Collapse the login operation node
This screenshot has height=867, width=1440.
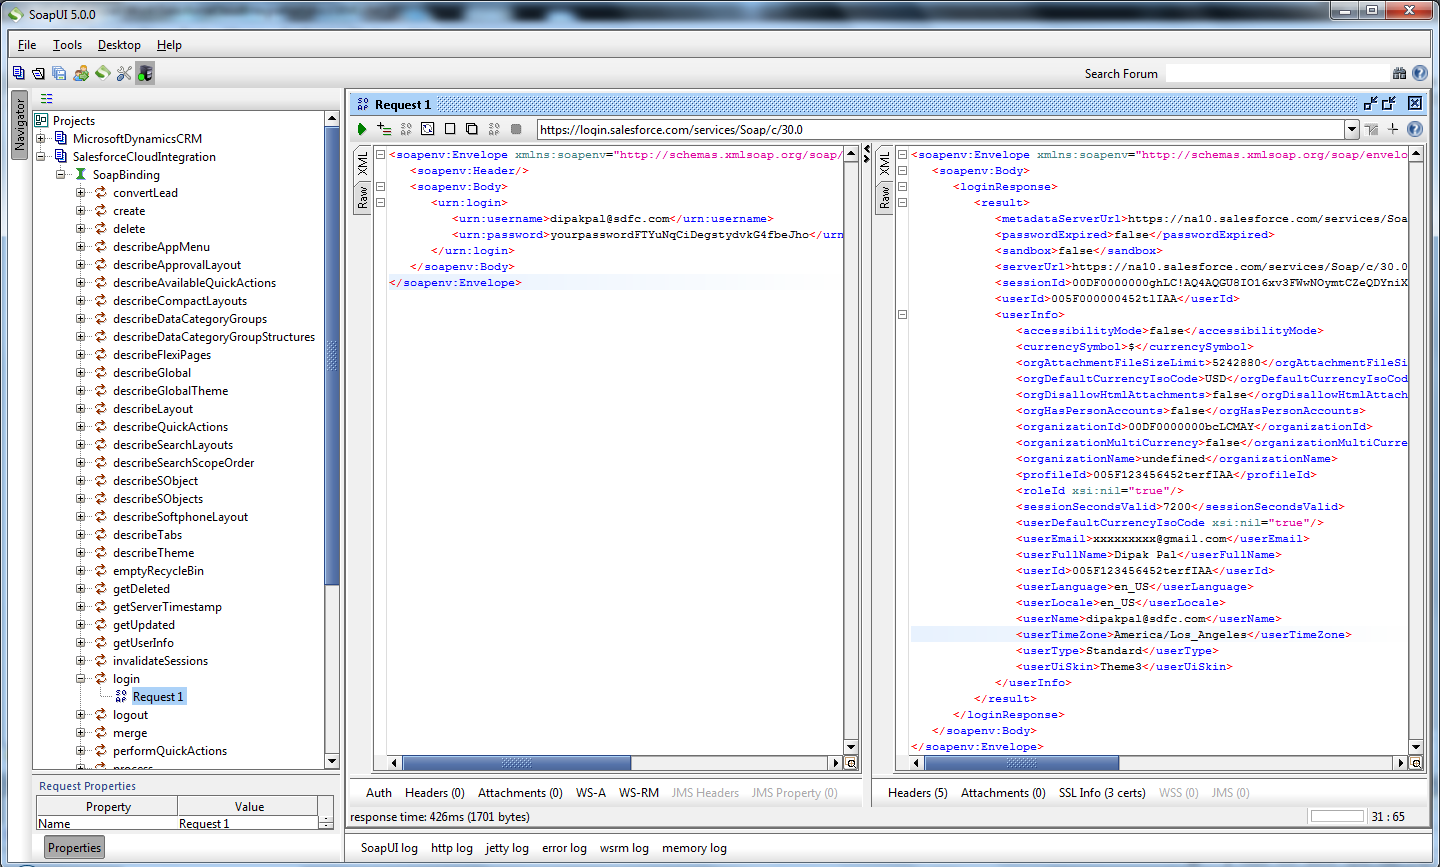(81, 679)
